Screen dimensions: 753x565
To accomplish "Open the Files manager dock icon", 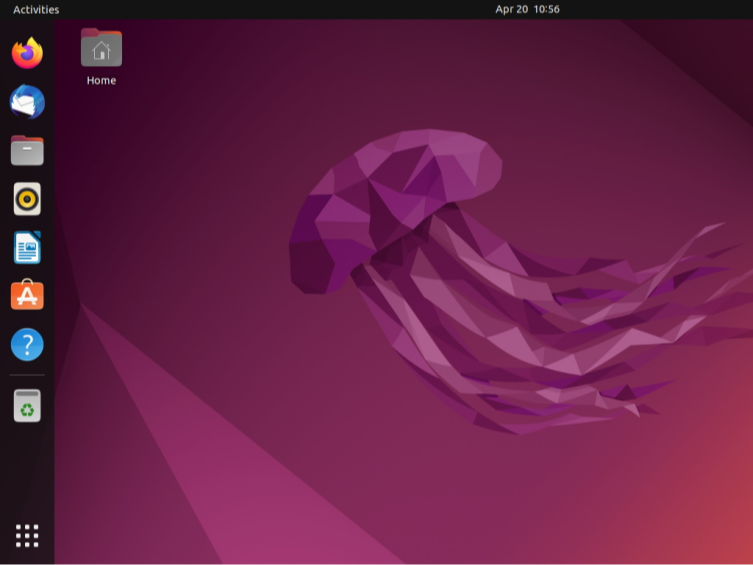I will [x=27, y=150].
